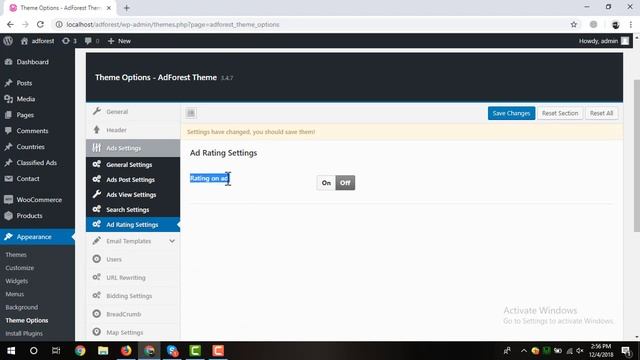Set Rating on ad switch Off
Screen dimensions: 640x360
(x=345, y=183)
